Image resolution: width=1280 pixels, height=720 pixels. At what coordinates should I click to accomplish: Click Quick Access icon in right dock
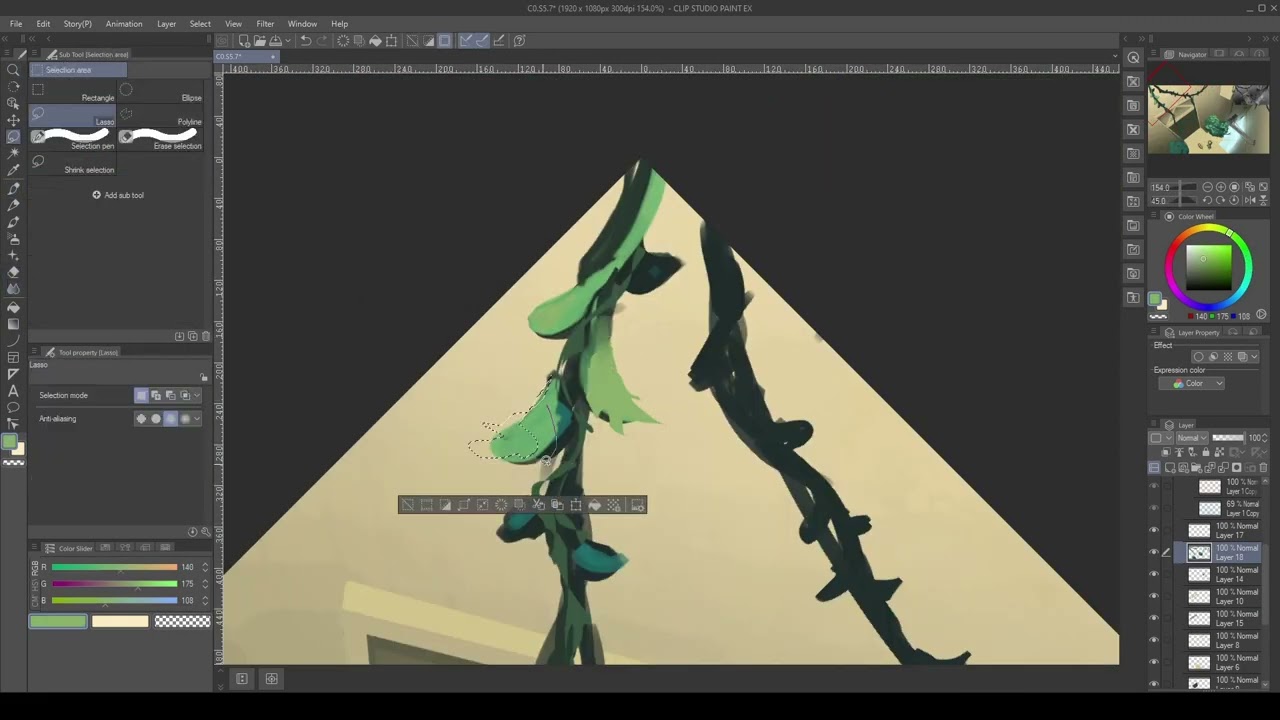pos(1133,57)
